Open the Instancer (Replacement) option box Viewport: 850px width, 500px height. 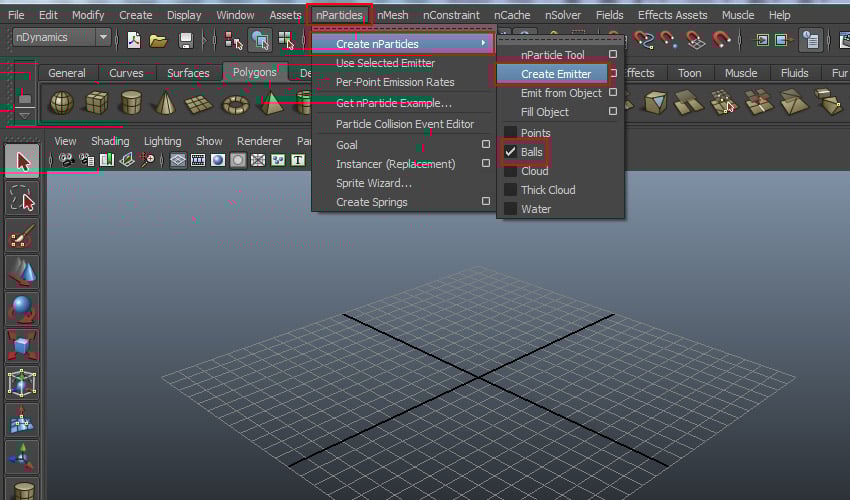click(486, 163)
